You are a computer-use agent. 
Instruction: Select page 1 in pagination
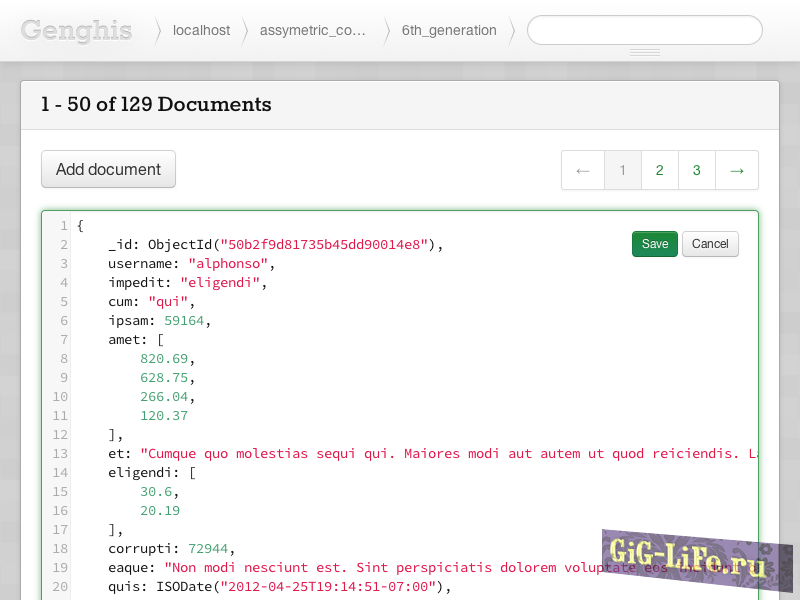pos(622,170)
